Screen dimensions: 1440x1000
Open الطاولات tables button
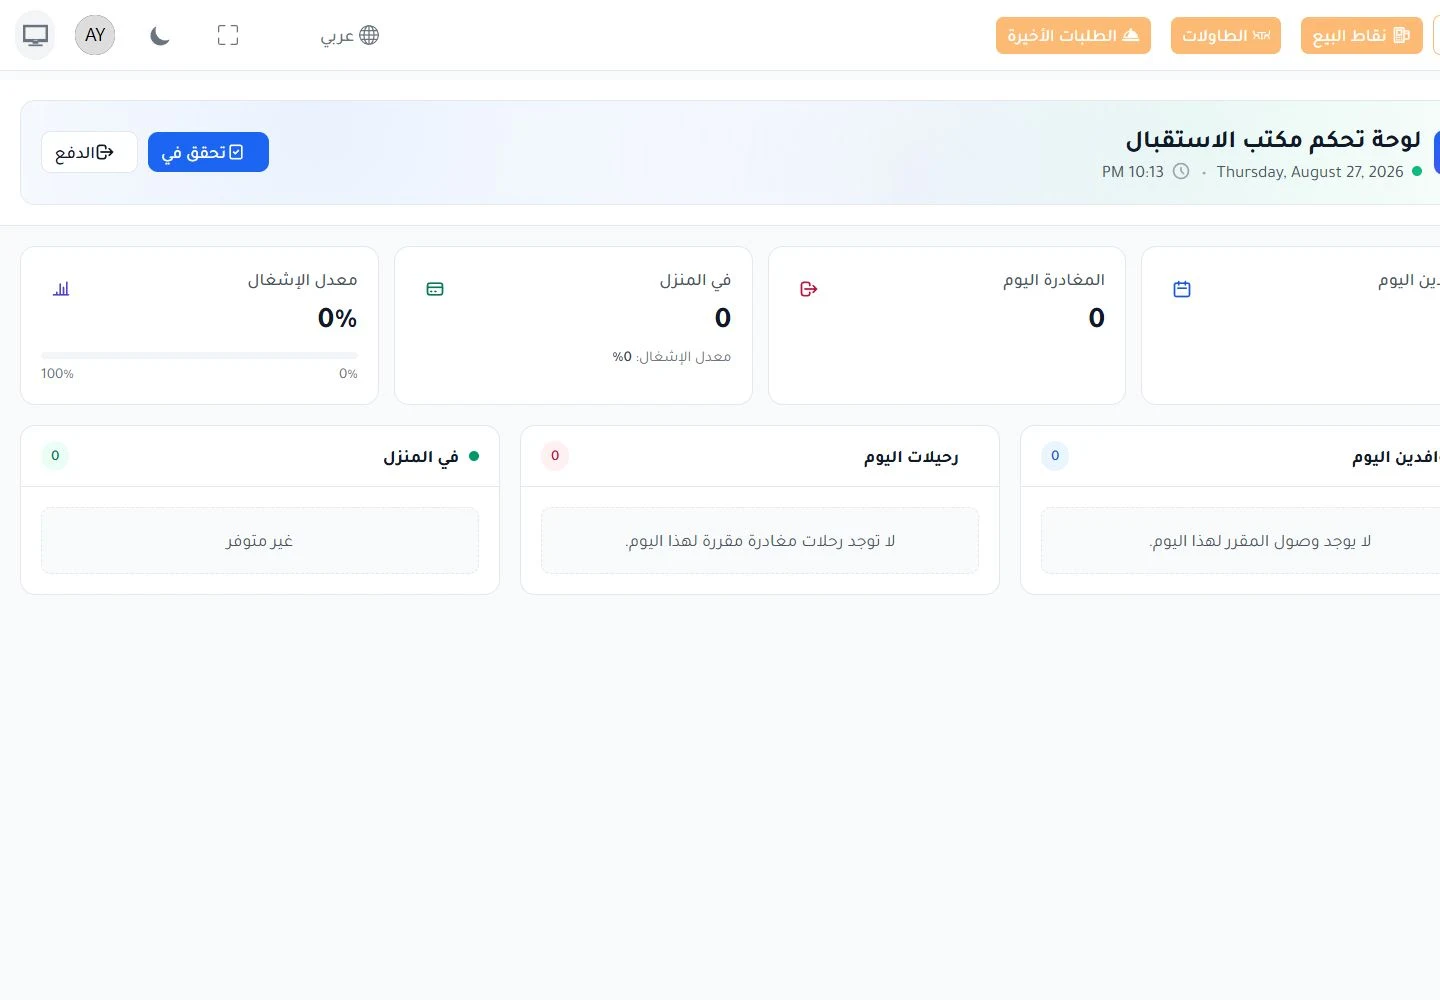click(1225, 35)
